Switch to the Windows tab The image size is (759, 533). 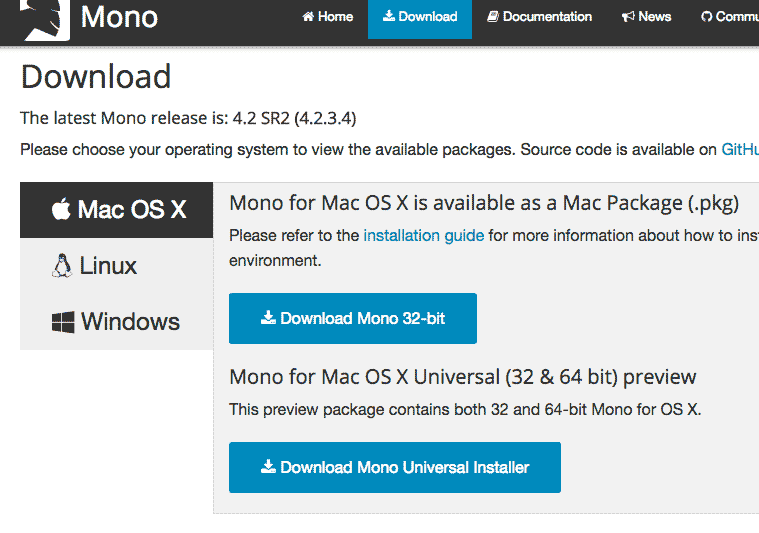tap(117, 322)
